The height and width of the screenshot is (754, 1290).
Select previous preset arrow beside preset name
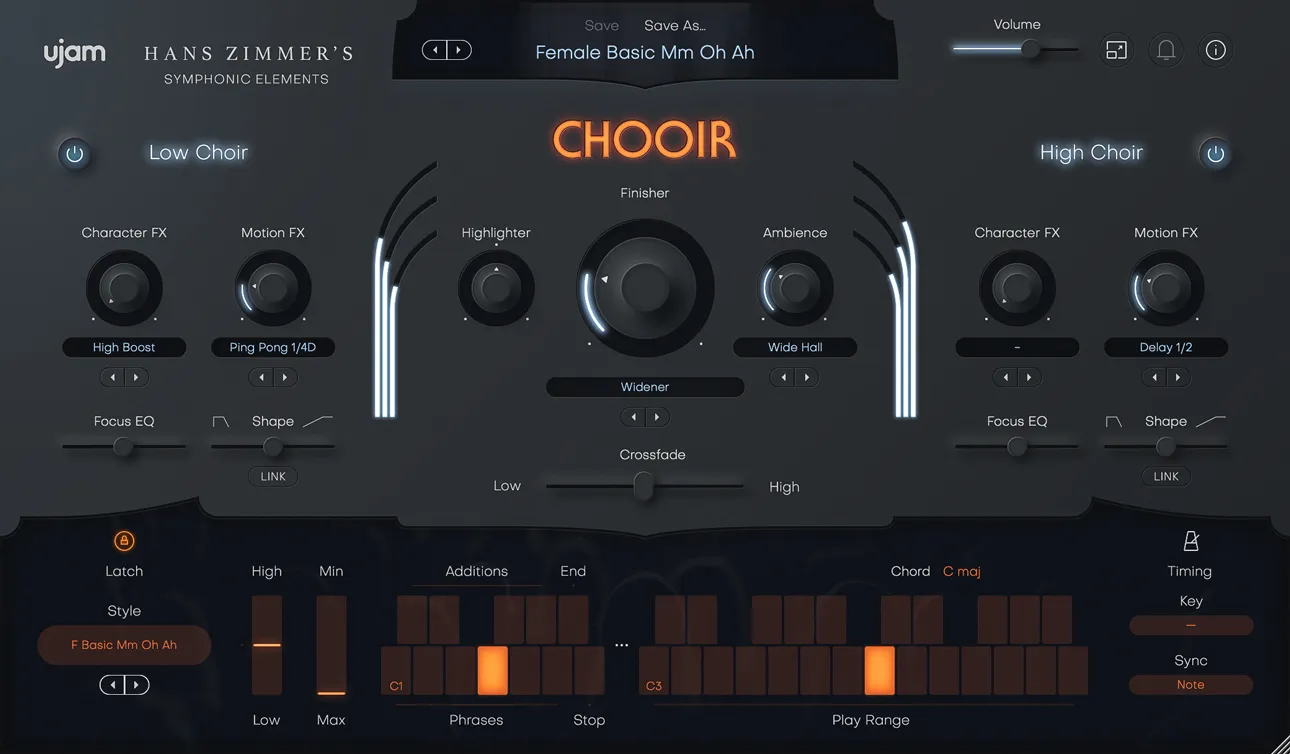click(435, 50)
